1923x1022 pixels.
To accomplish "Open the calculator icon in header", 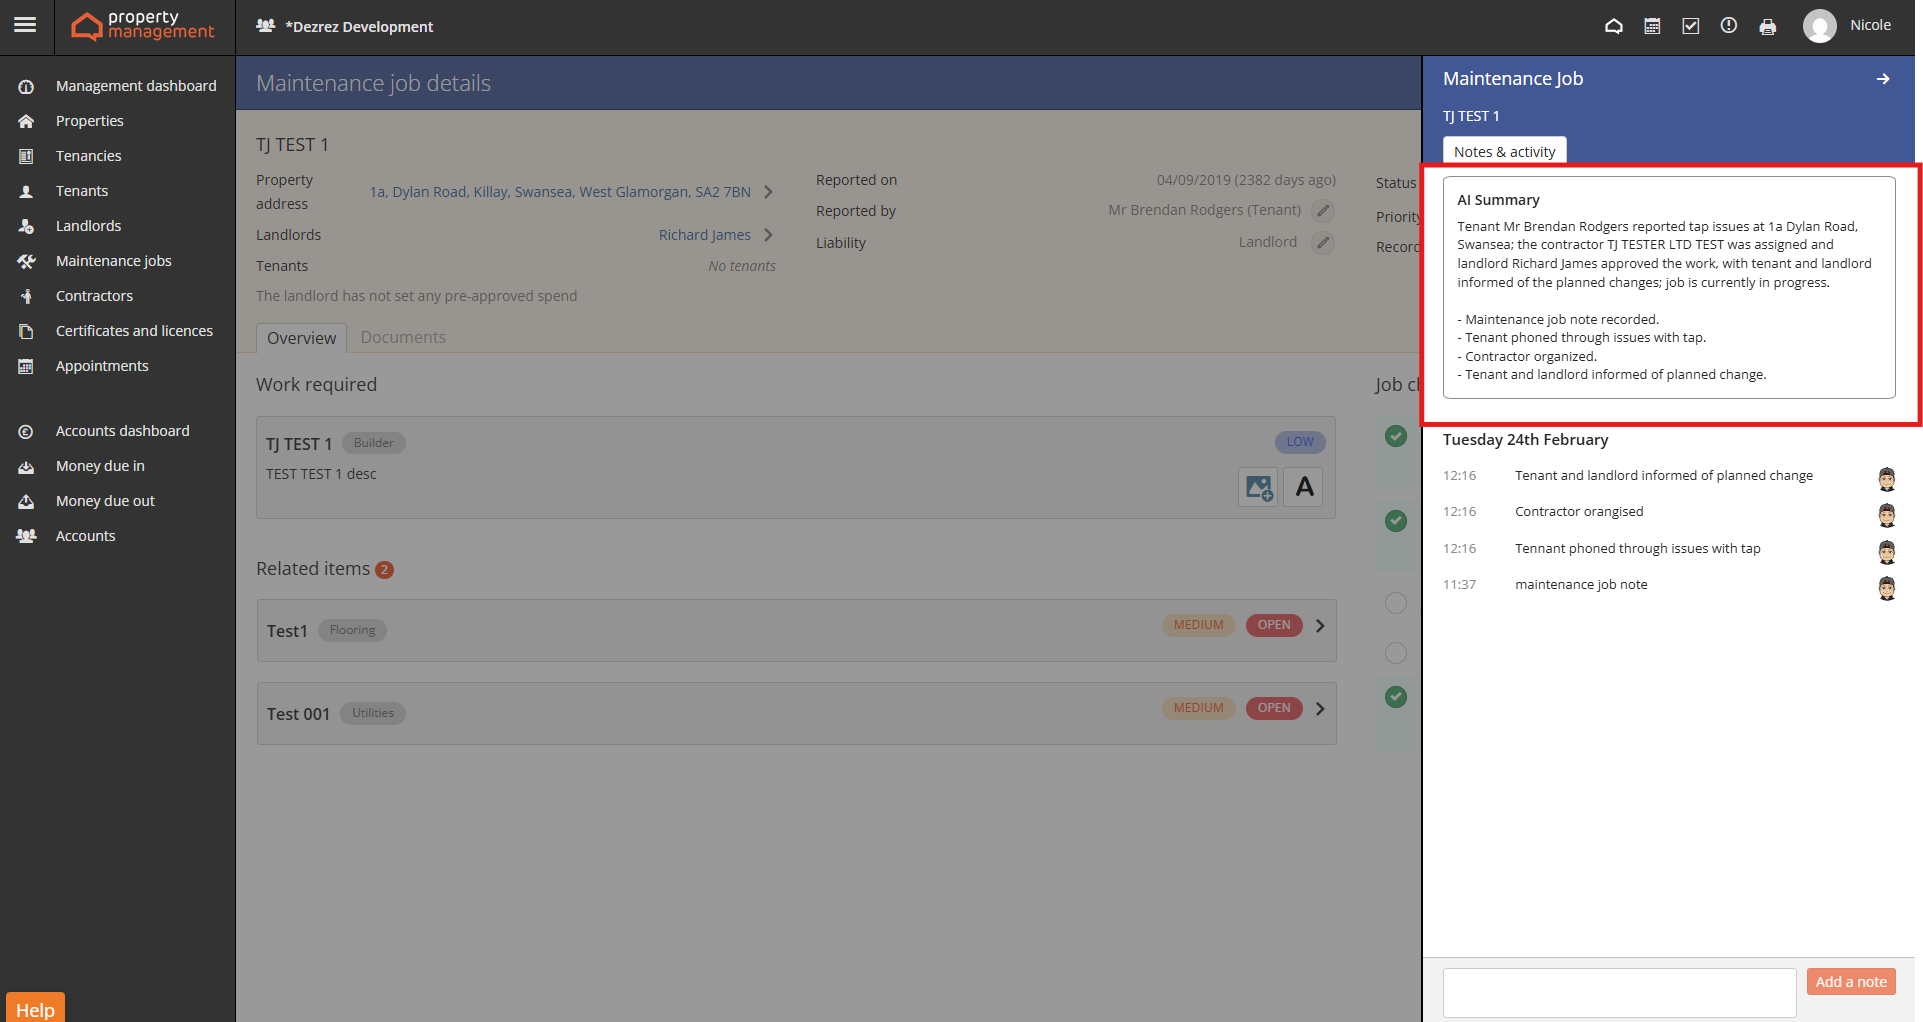I will [x=1652, y=27].
